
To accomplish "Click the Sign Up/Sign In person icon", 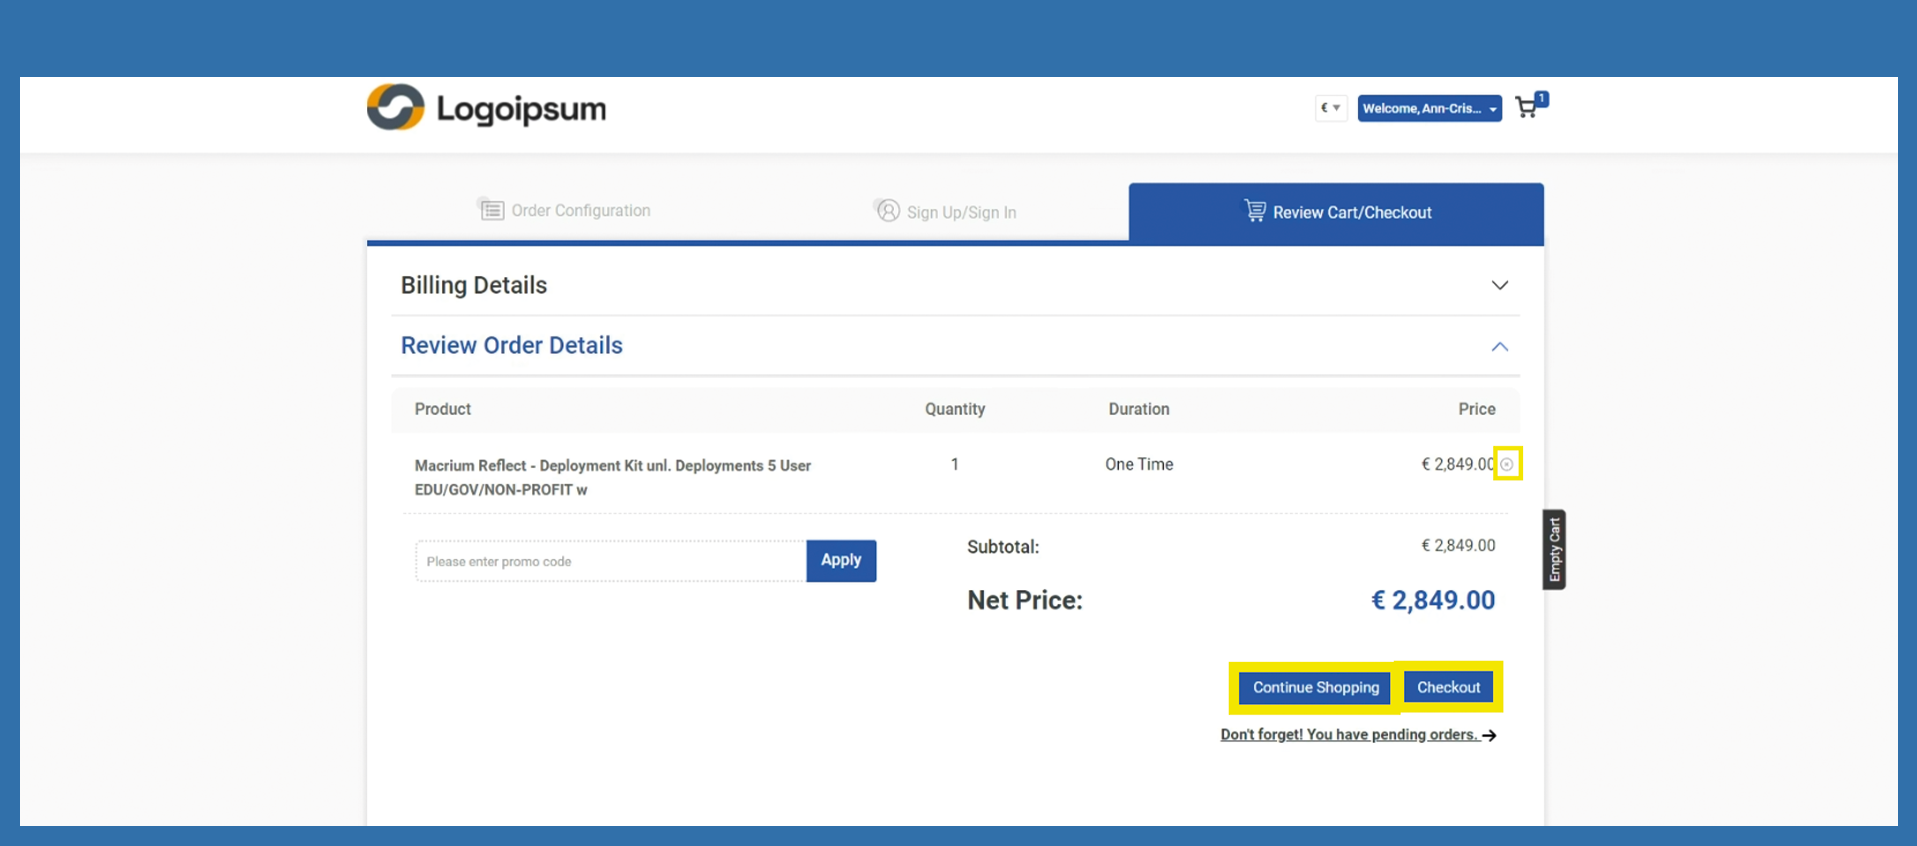I will 887,211.
